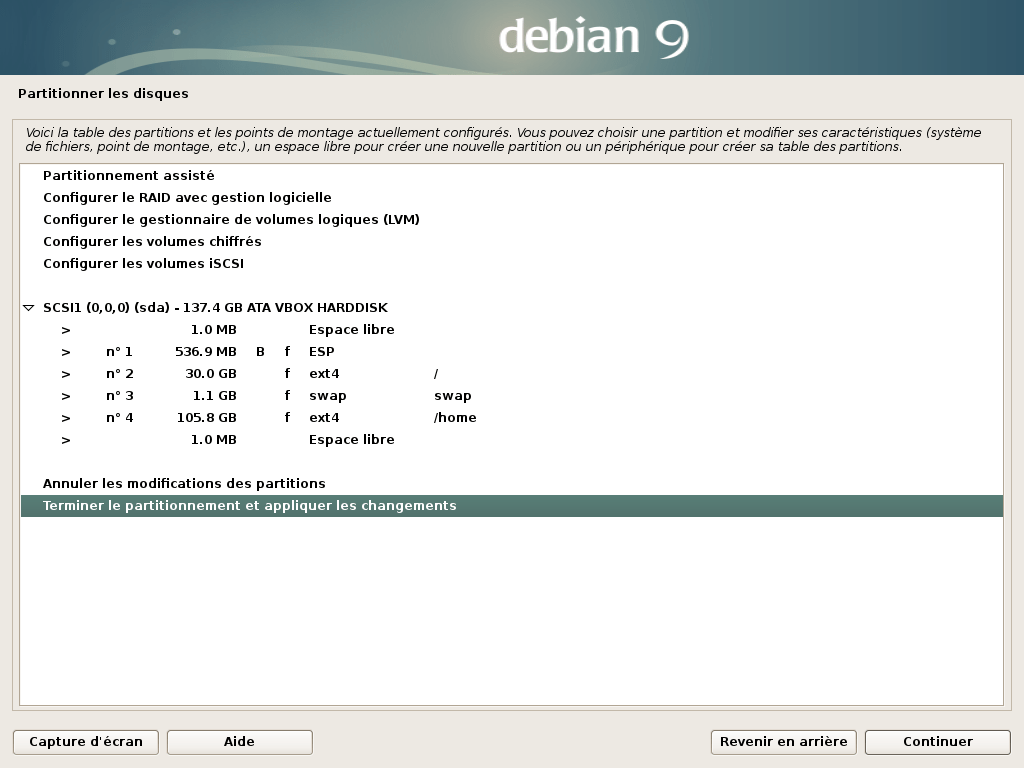Viewport: 1024px width, 768px height.
Task: Choose Annuler les modifications des partitions
Action: click(x=512, y=484)
